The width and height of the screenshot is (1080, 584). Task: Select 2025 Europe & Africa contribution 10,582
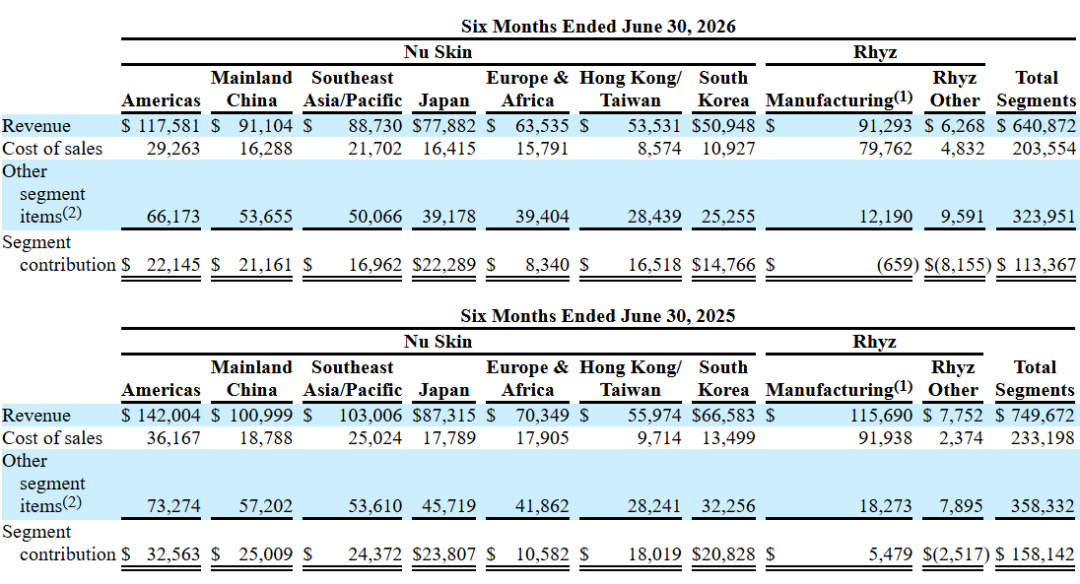click(x=542, y=554)
